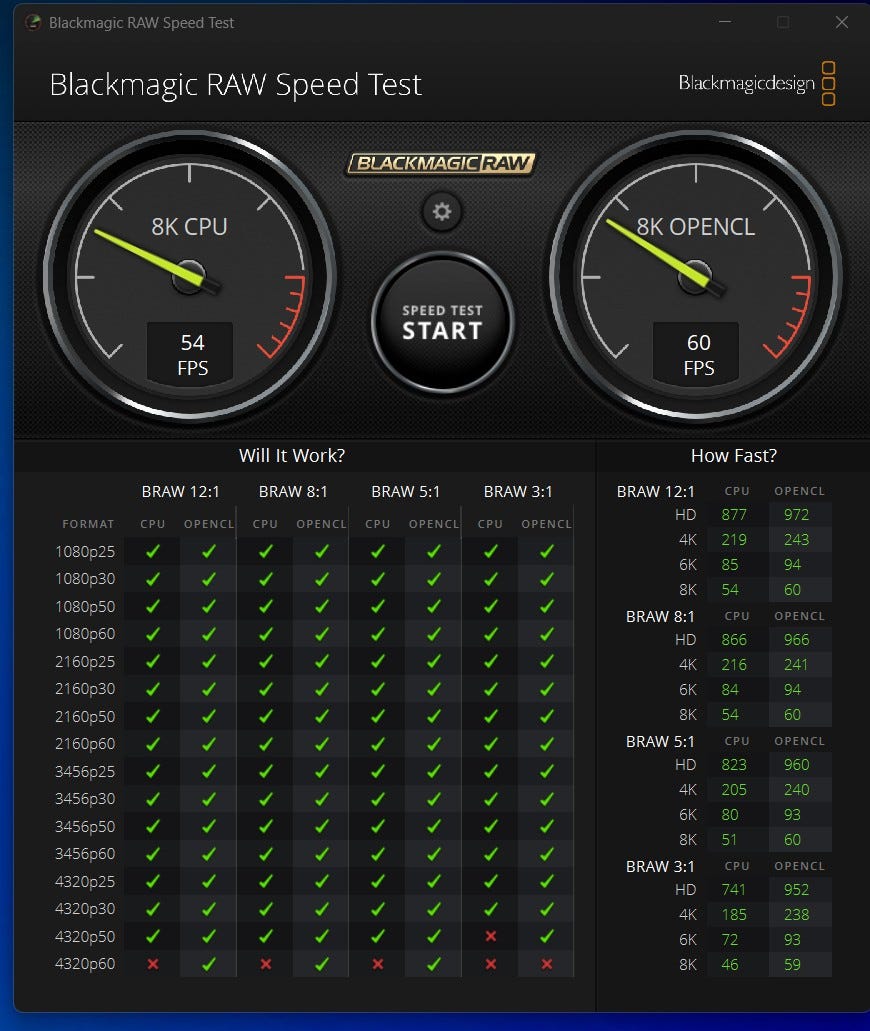
Task: Minimize the Speed Test window
Action: click(x=725, y=22)
